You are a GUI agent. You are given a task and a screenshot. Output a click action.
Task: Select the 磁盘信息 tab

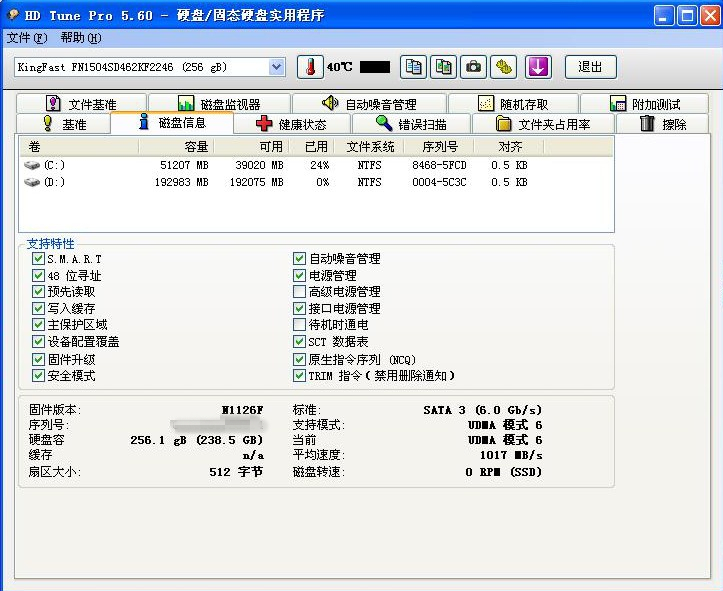click(x=172, y=123)
